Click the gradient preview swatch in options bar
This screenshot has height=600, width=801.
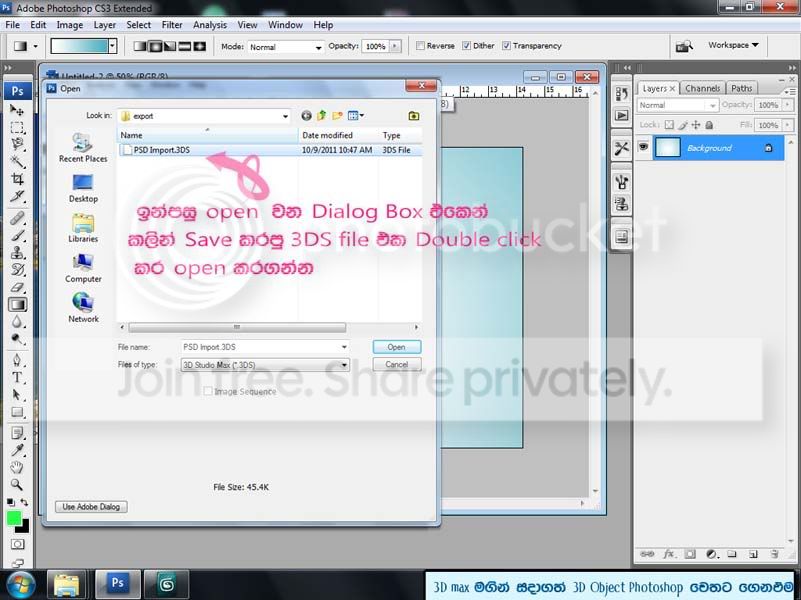[79, 46]
